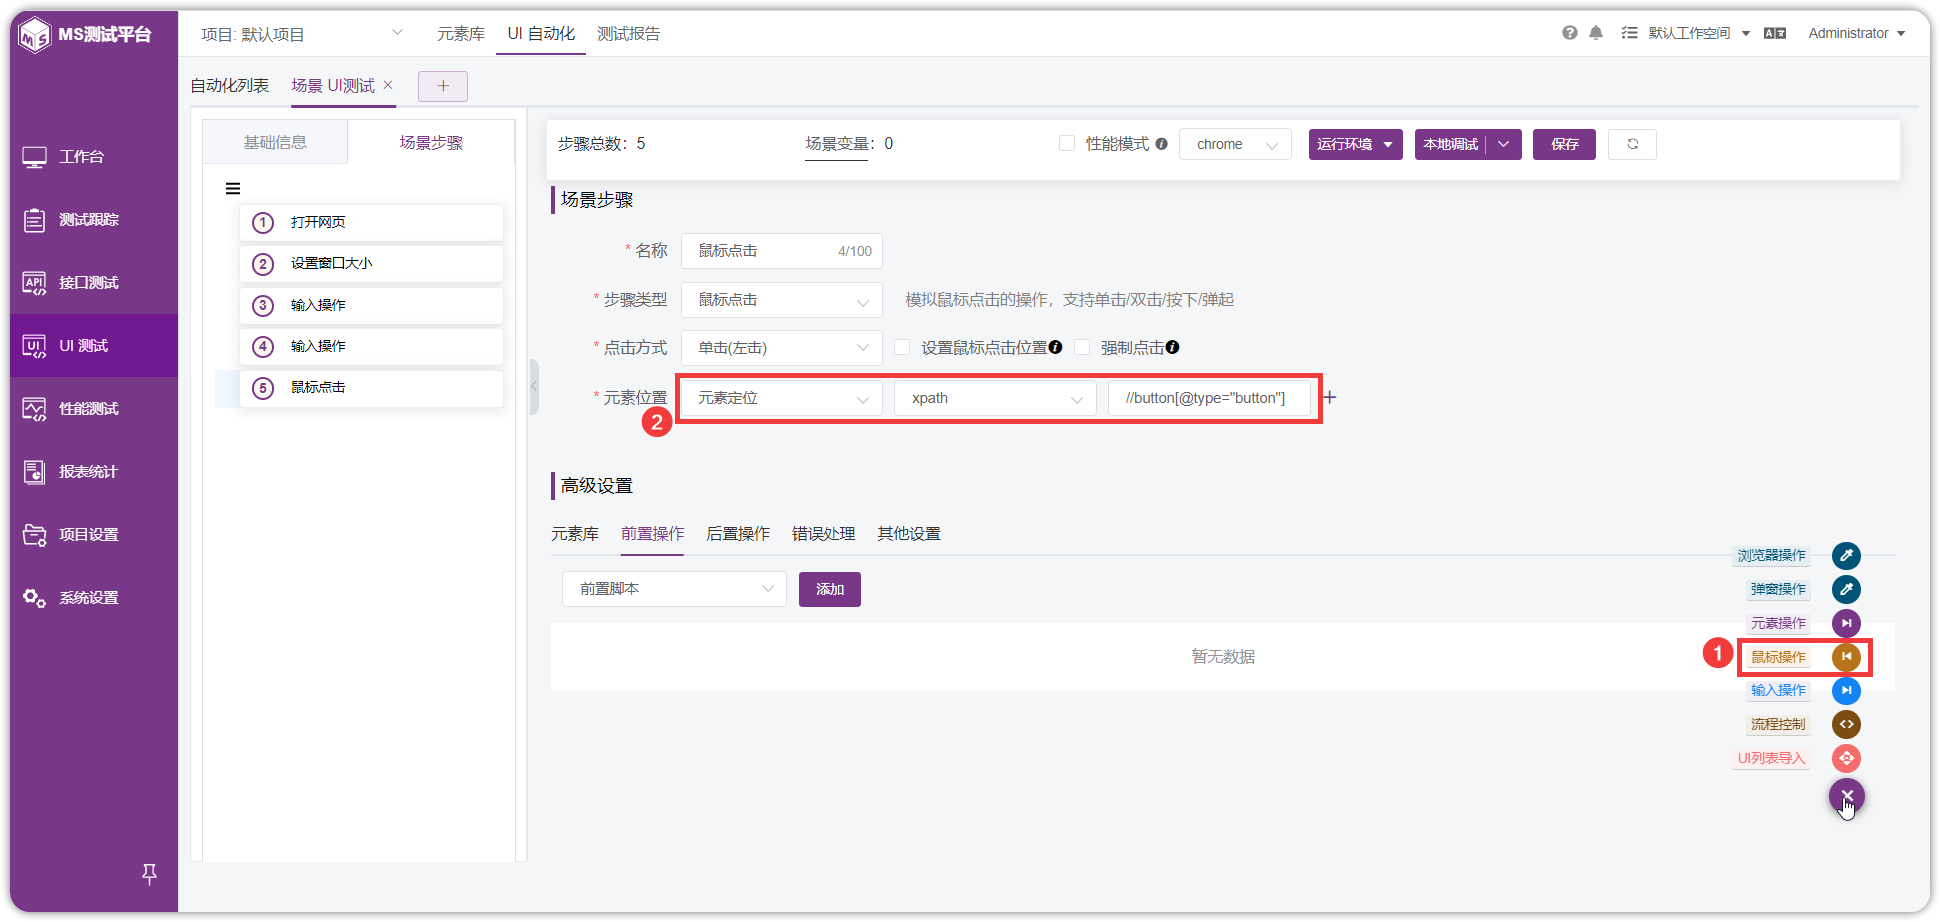Open 点击方式 dropdown 单击(左击)
The image size is (1940, 922).
[x=782, y=348]
